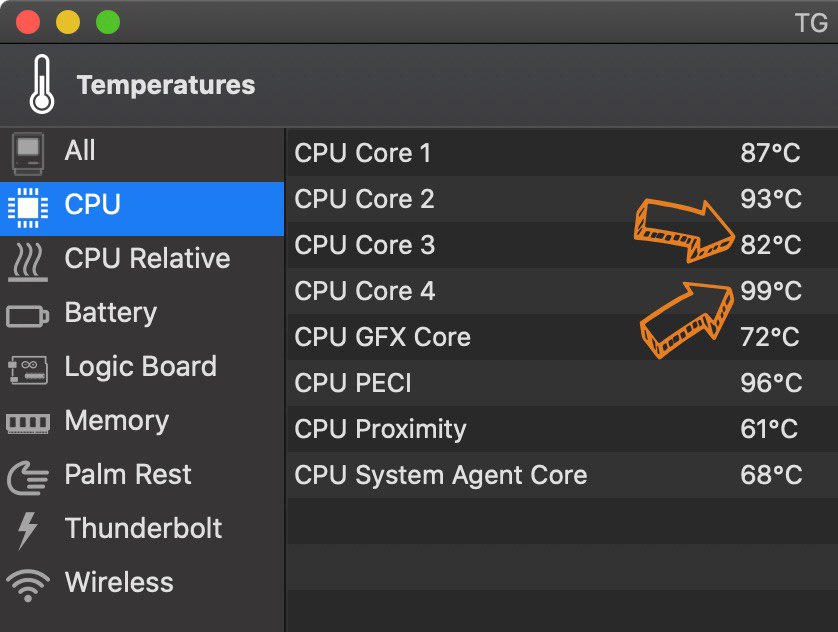838x632 pixels.
Task: Click the Palm Rest hand icon
Action: coord(28,478)
